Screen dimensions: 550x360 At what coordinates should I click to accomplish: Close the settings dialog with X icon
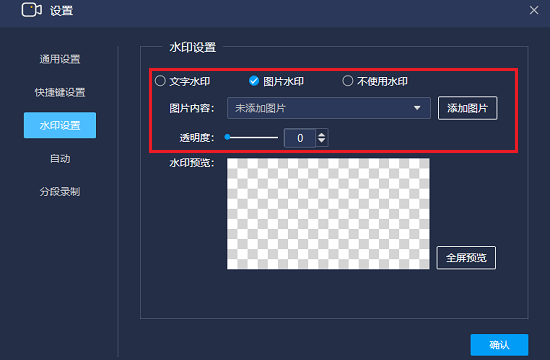(534, 10)
